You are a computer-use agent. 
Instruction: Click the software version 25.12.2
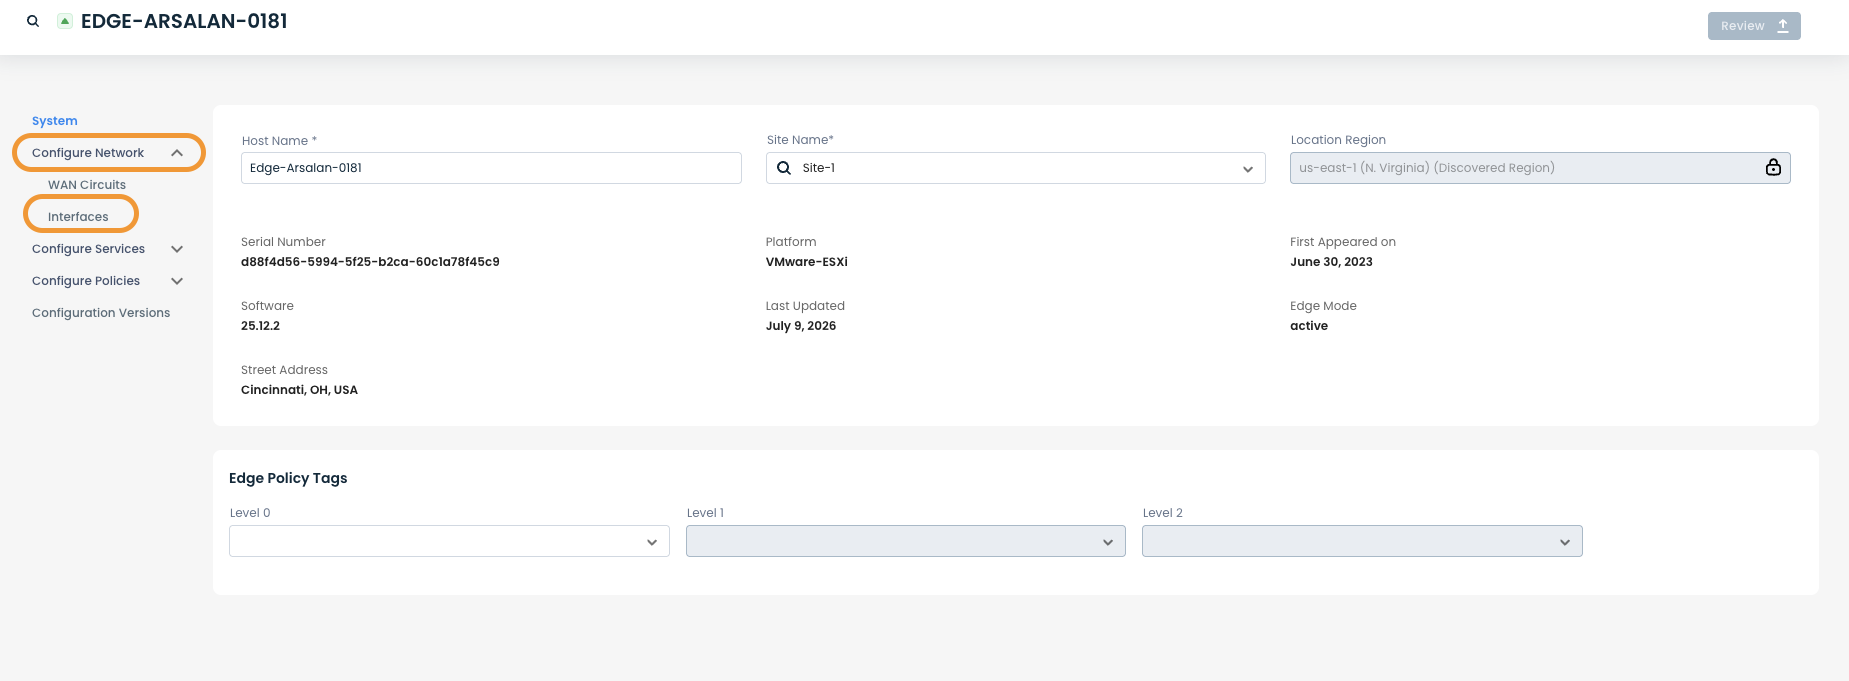[260, 326]
